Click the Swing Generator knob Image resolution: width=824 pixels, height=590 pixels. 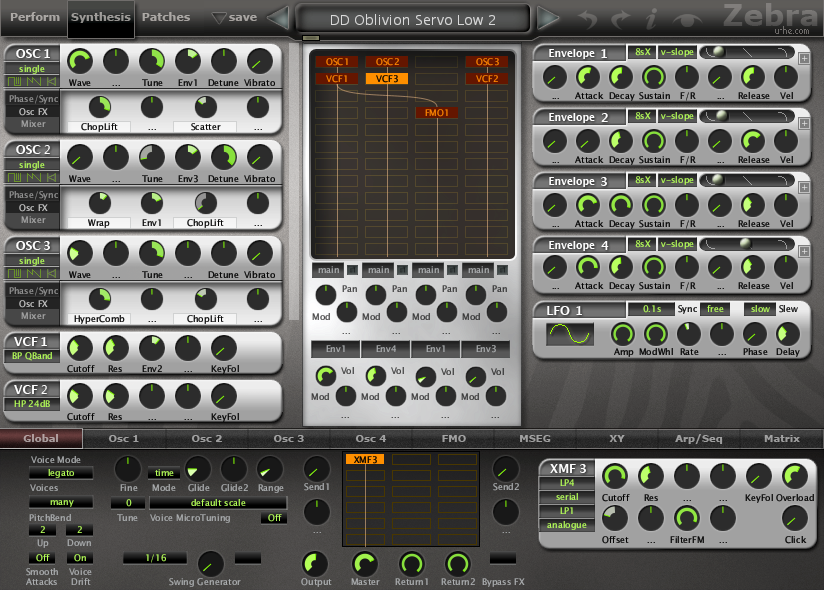[211, 564]
